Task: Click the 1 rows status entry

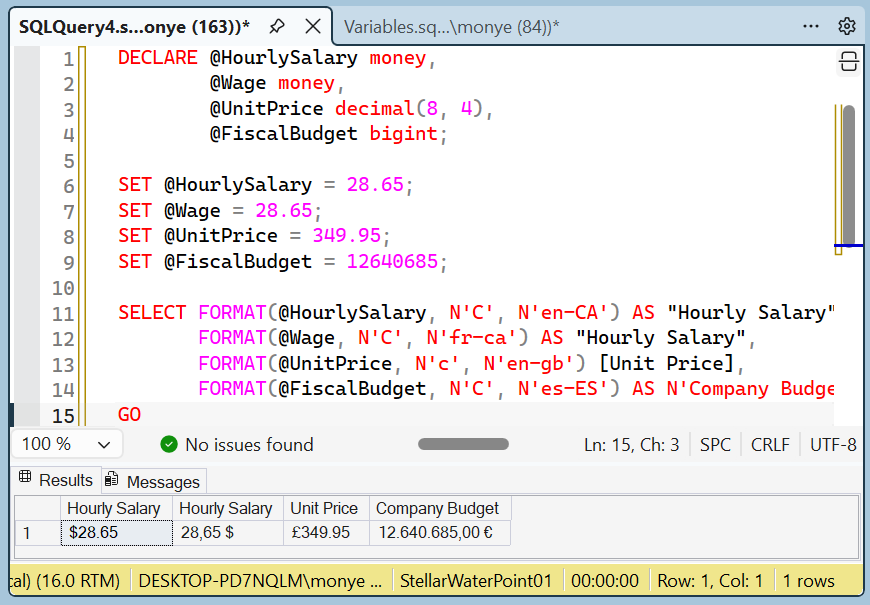Action: click(808, 581)
